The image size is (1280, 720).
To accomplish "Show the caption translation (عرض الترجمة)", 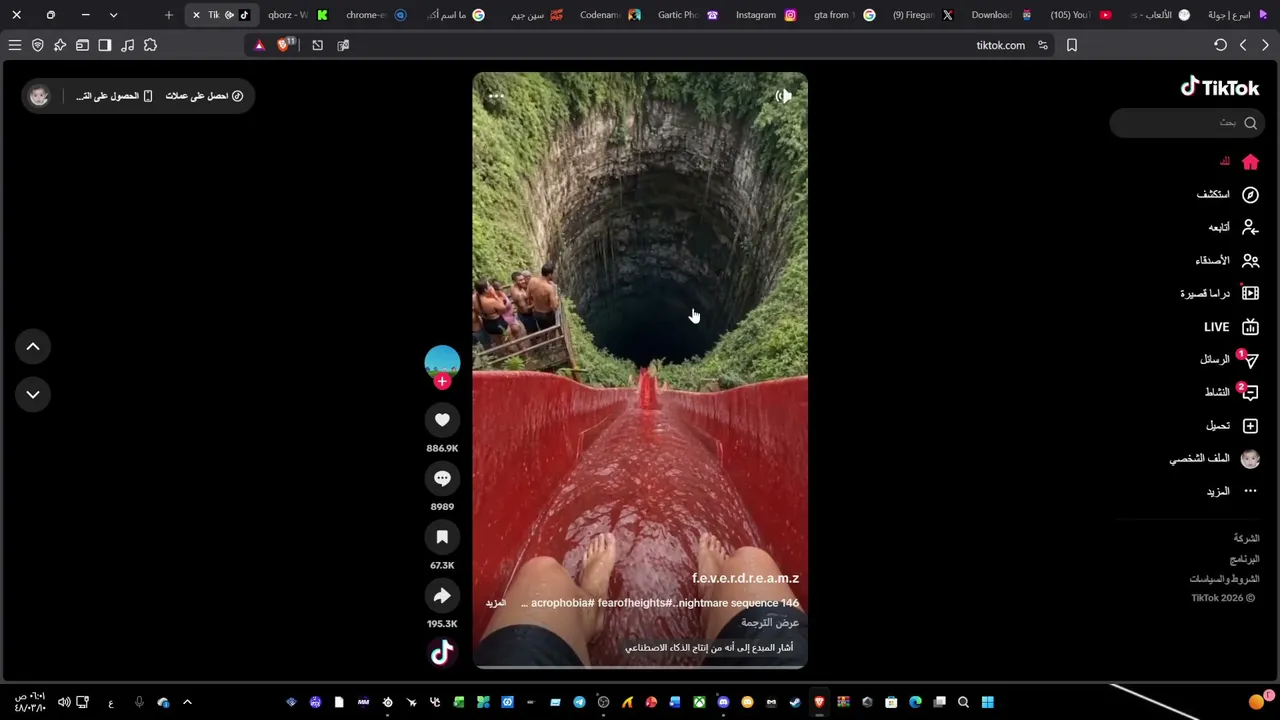I will coord(770,622).
